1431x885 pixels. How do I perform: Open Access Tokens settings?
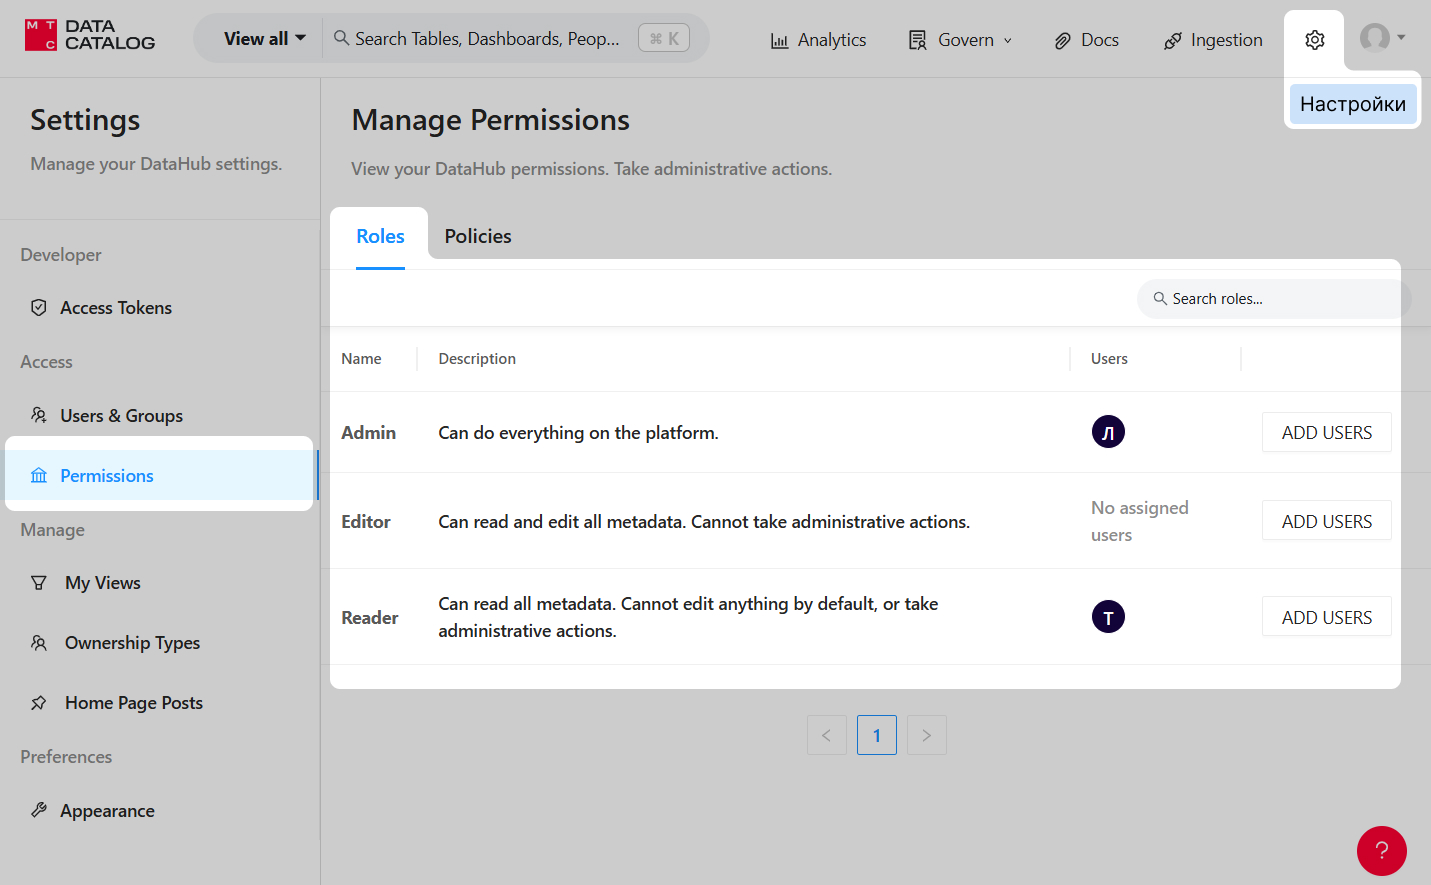point(115,308)
